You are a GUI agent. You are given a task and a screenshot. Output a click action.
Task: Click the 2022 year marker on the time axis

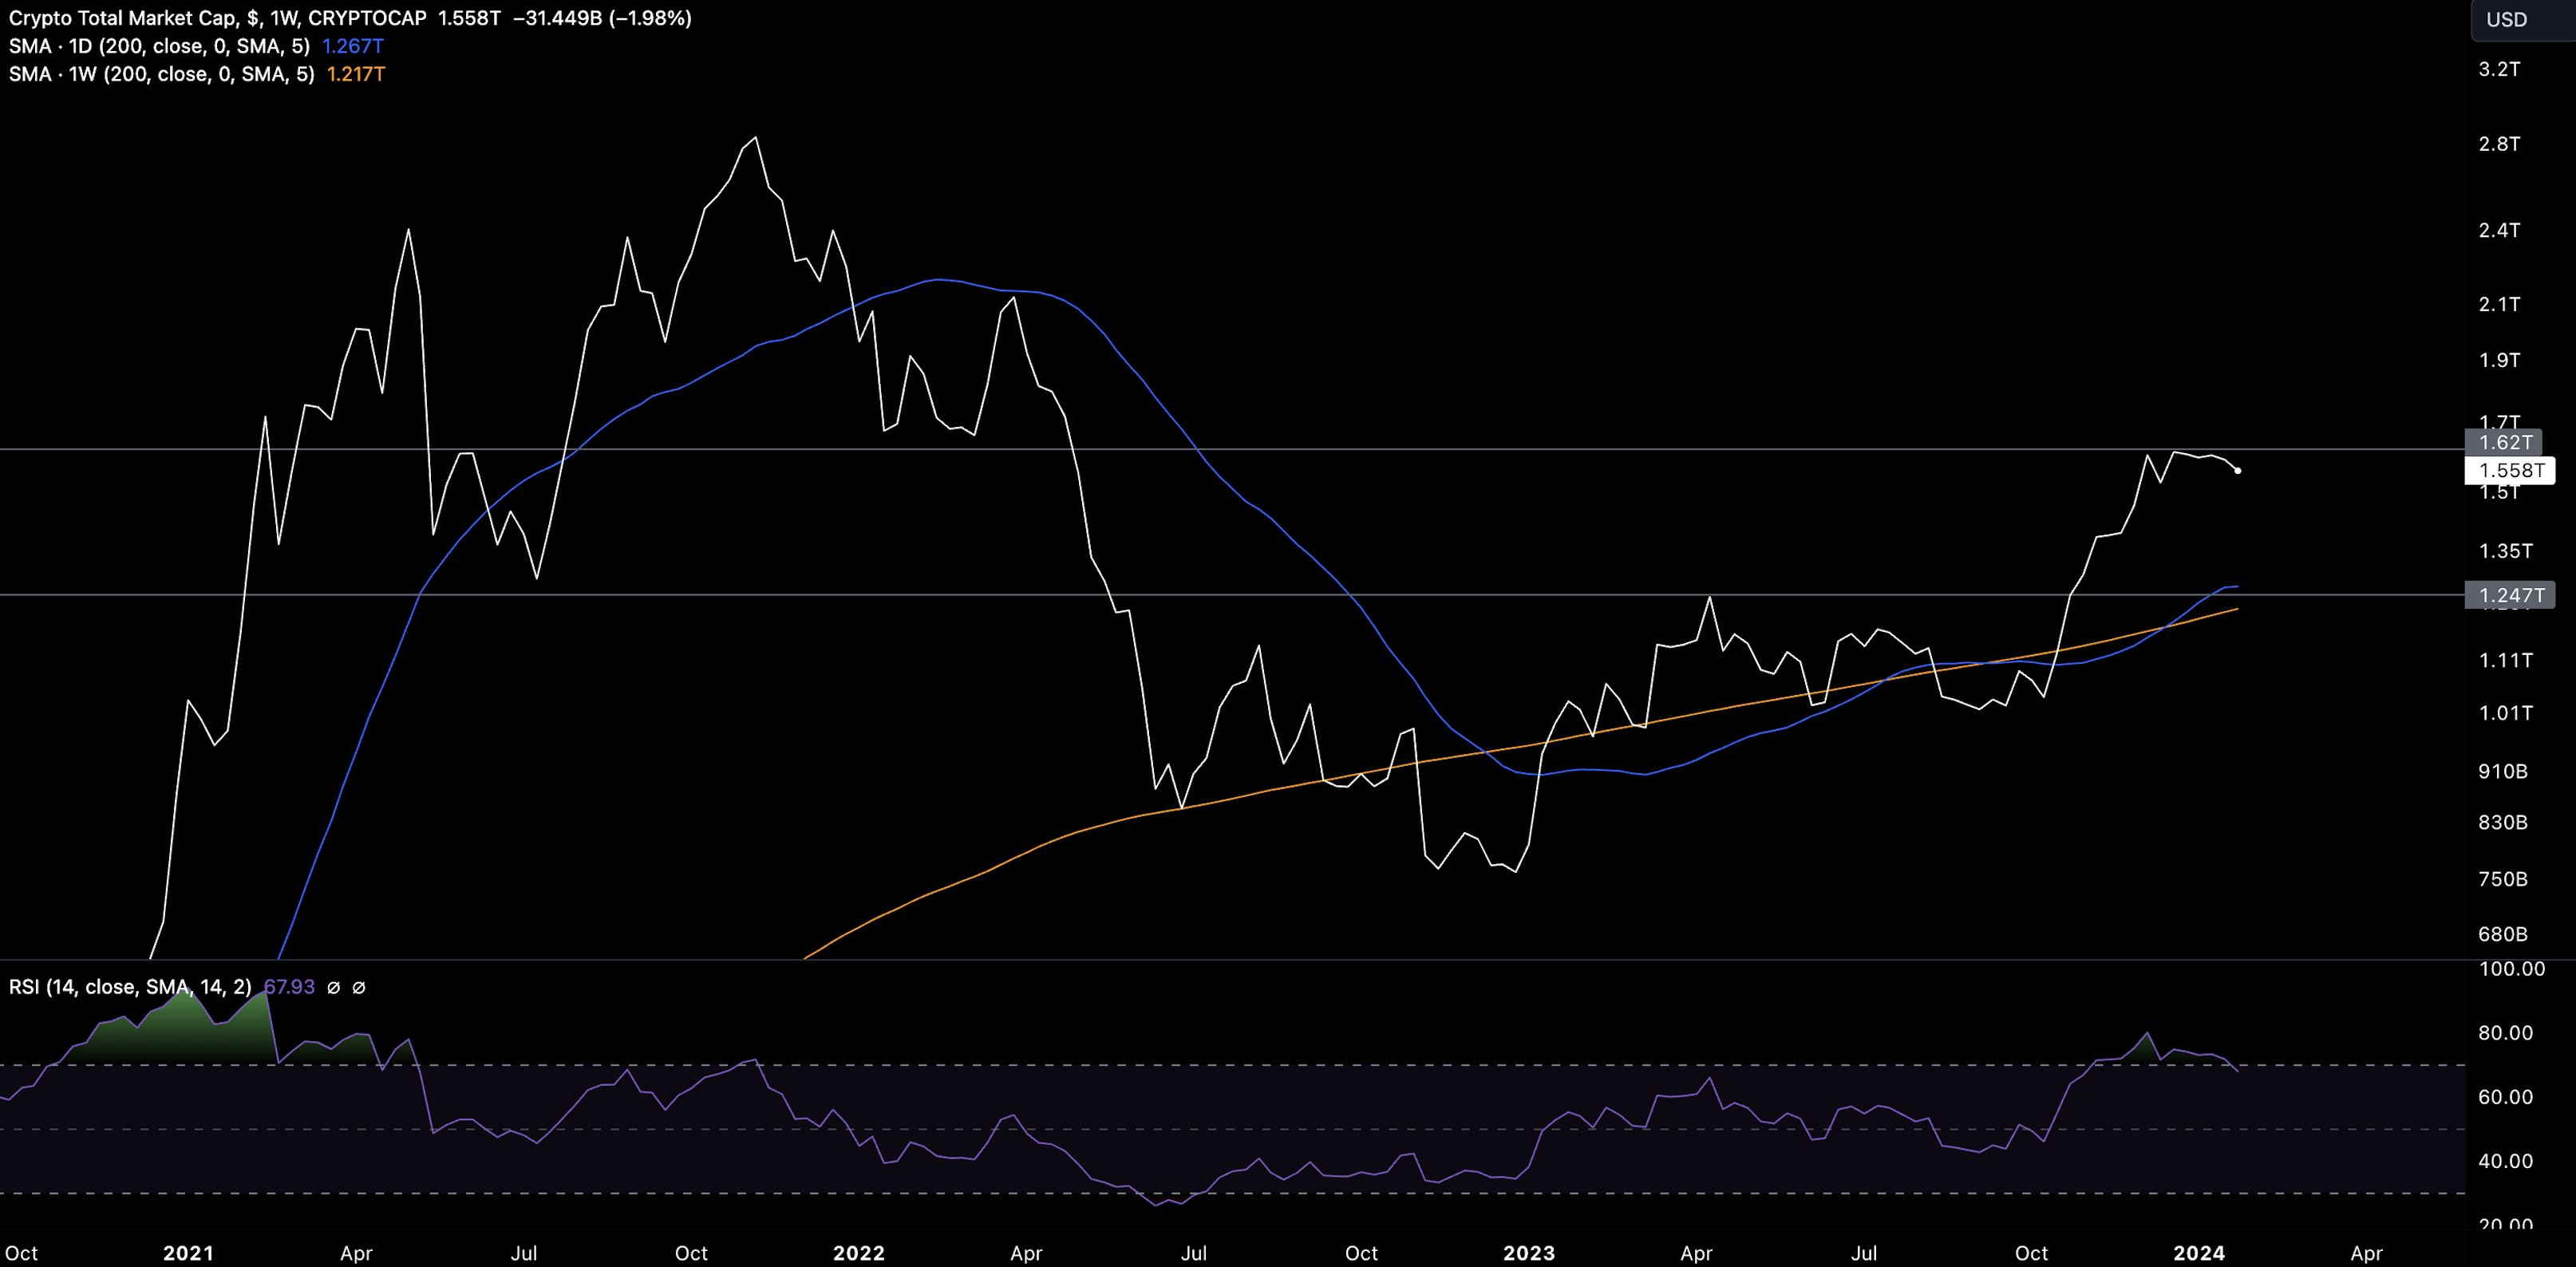(x=858, y=1253)
